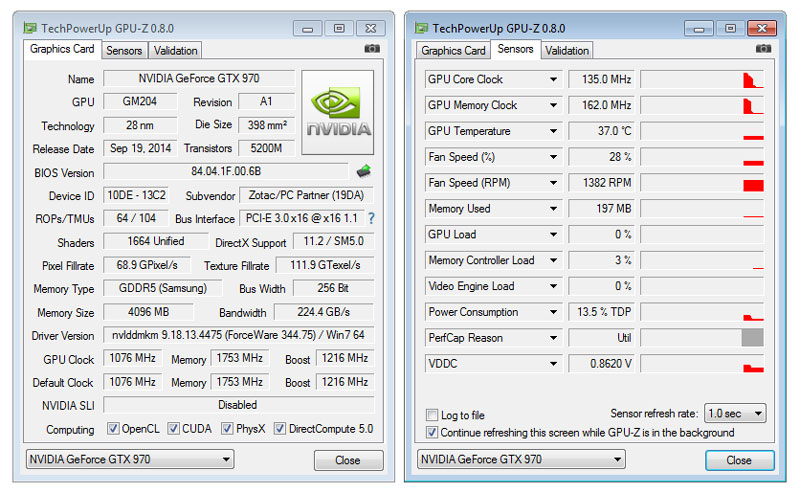Image resolution: width=800 pixels, height=493 pixels.
Task: Click the Texture Fillrate value 111.9 GTexel/s
Action: click(325, 265)
